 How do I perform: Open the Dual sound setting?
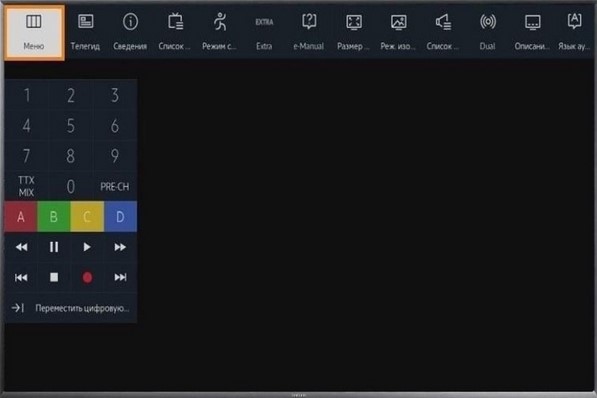(487, 32)
